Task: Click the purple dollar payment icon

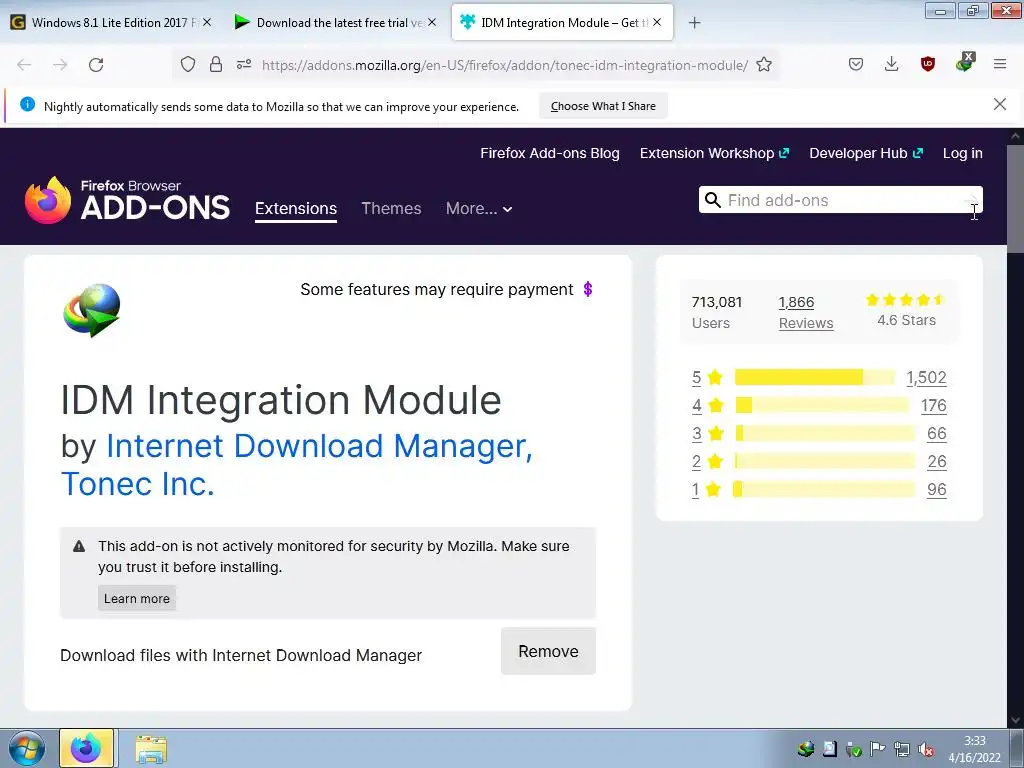Action: 588,289
